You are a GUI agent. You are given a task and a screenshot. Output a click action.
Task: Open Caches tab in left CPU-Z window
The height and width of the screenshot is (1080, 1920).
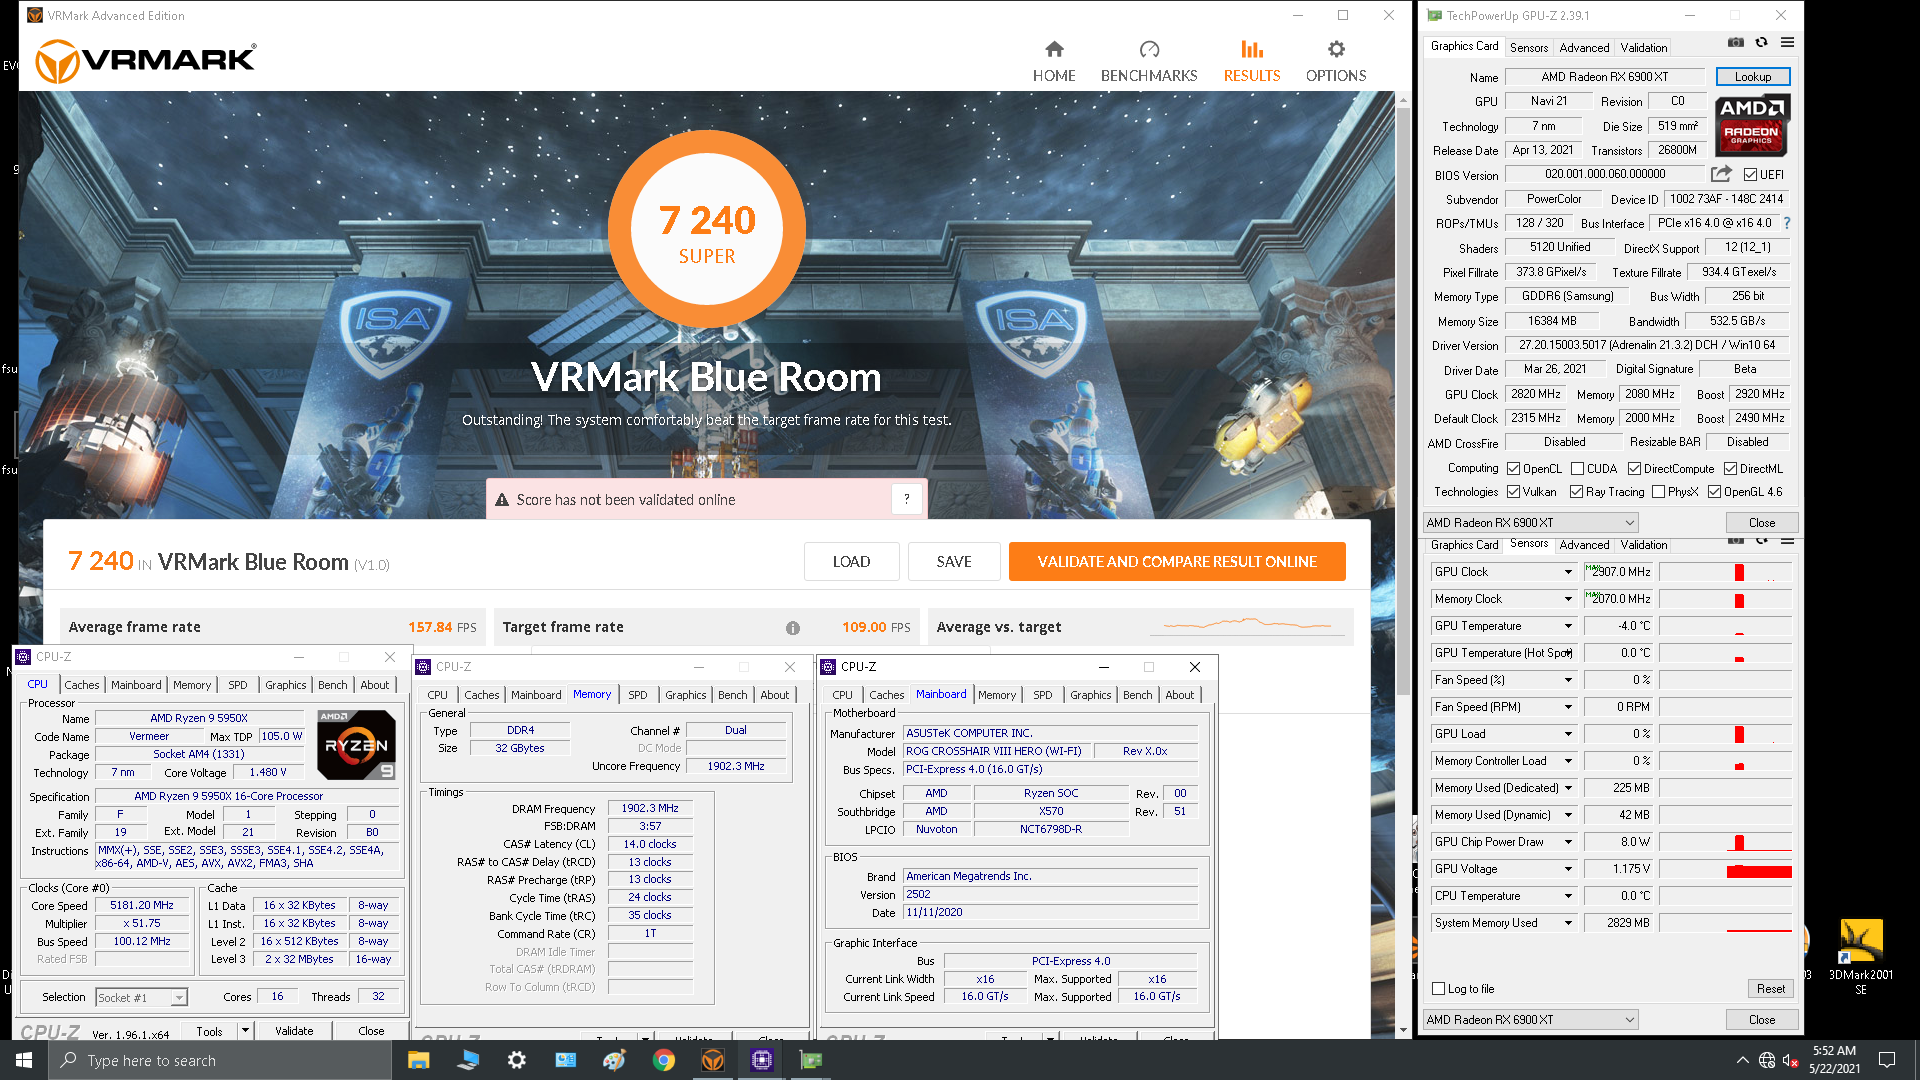click(82, 685)
